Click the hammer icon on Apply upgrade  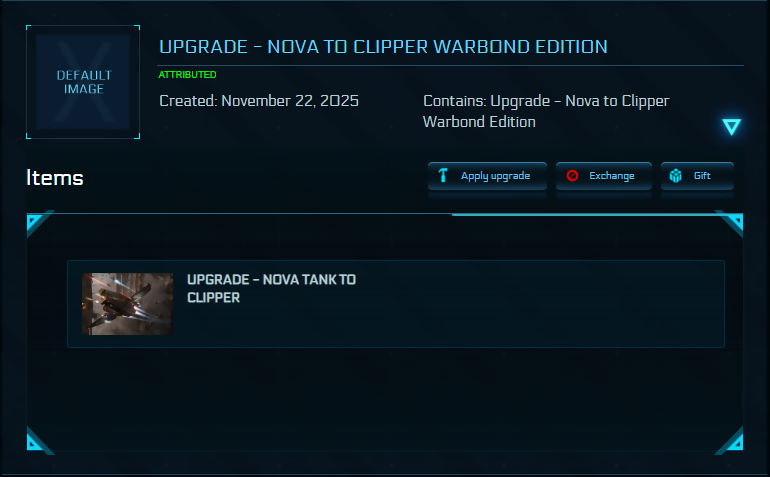(x=443, y=176)
